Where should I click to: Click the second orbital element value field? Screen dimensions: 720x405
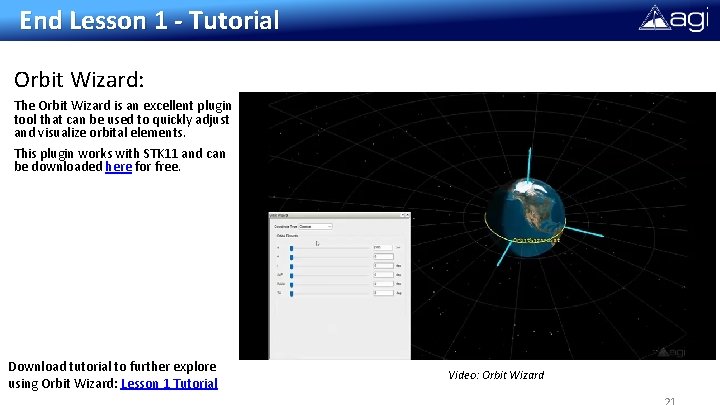click(383, 257)
